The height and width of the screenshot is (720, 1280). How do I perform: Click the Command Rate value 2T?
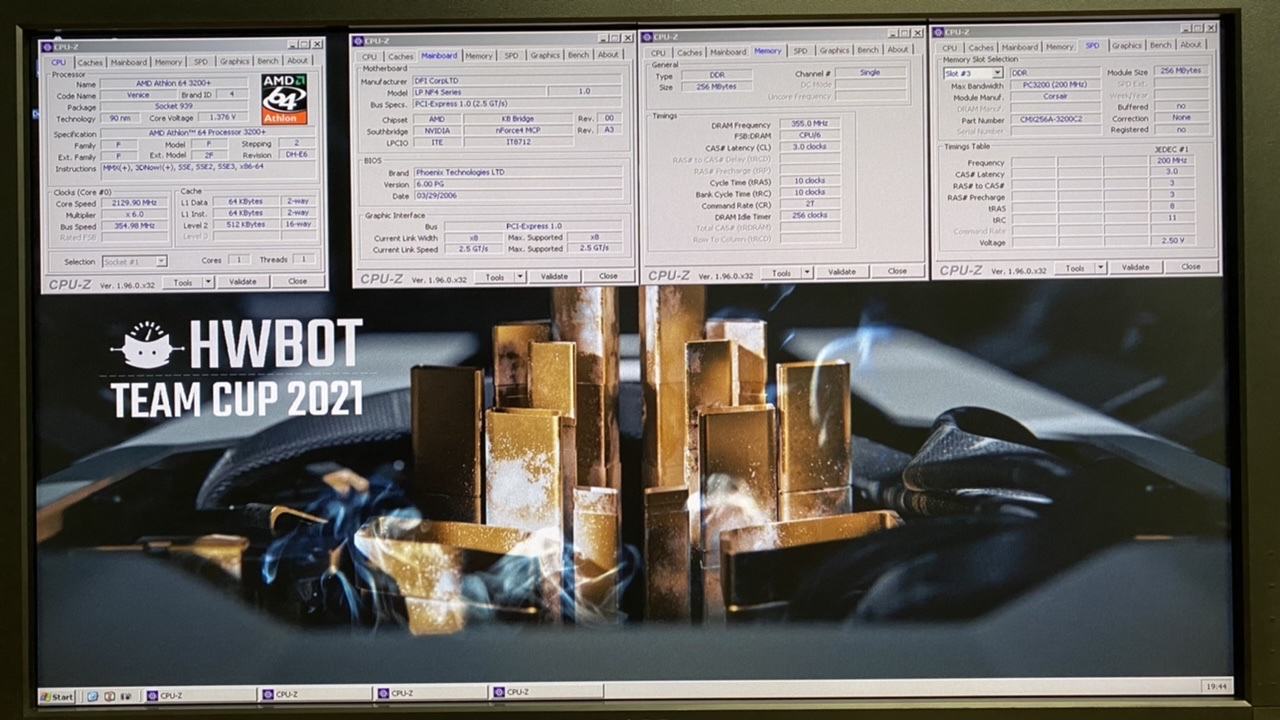(x=809, y=203)
